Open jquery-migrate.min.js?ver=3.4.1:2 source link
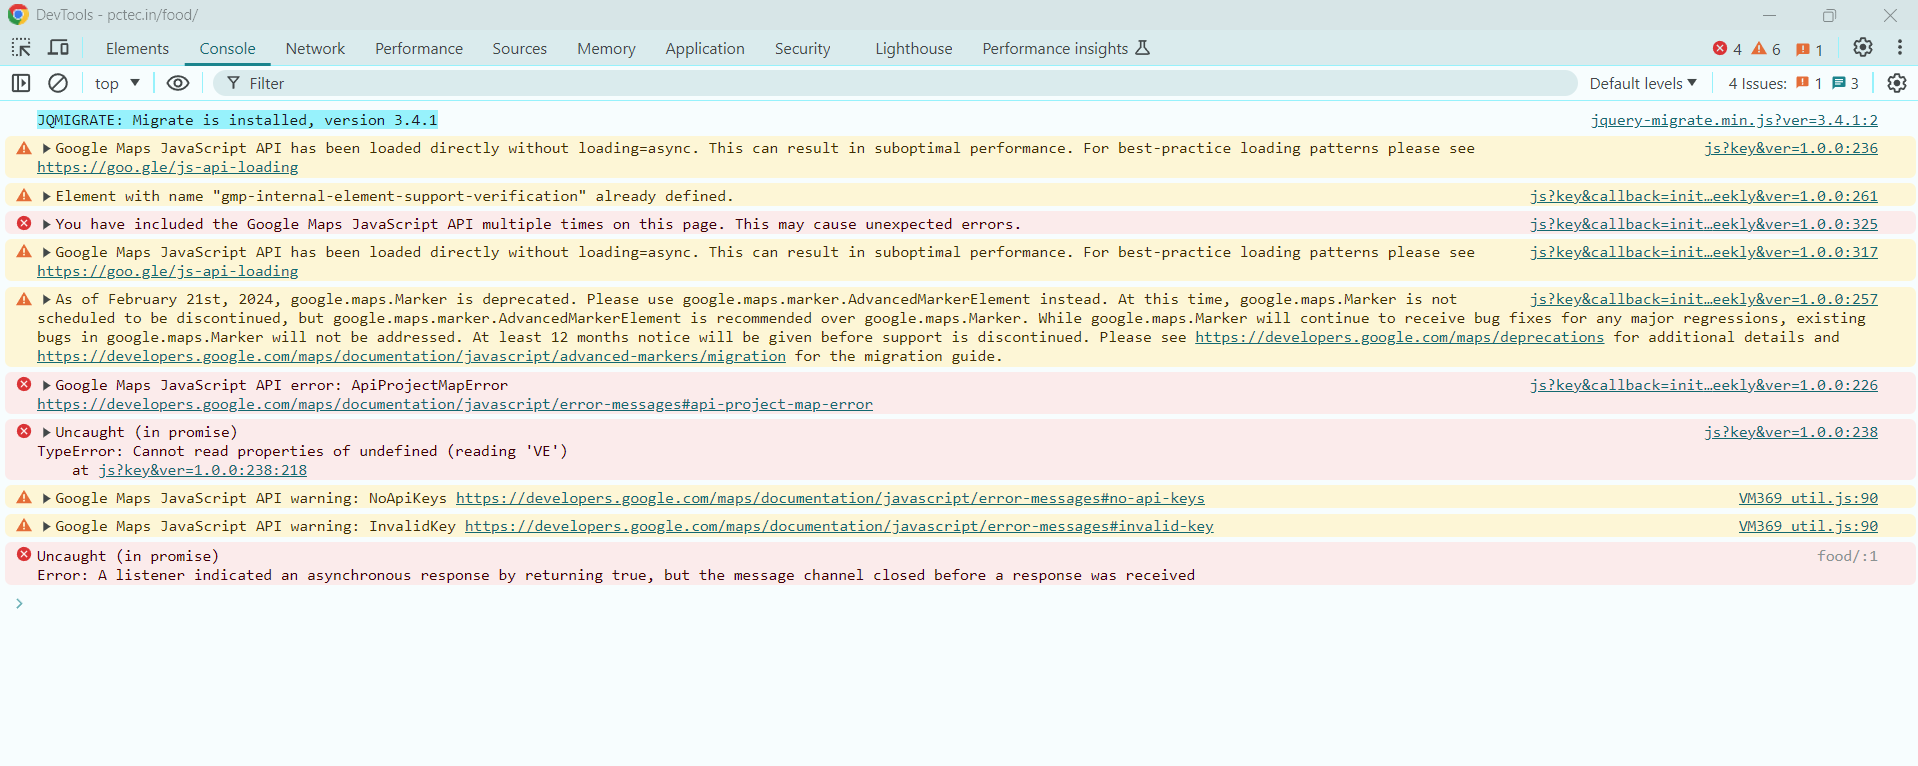Viewport: 1918px width, 766px height. pyautogui.click(x=1734, y=120)
